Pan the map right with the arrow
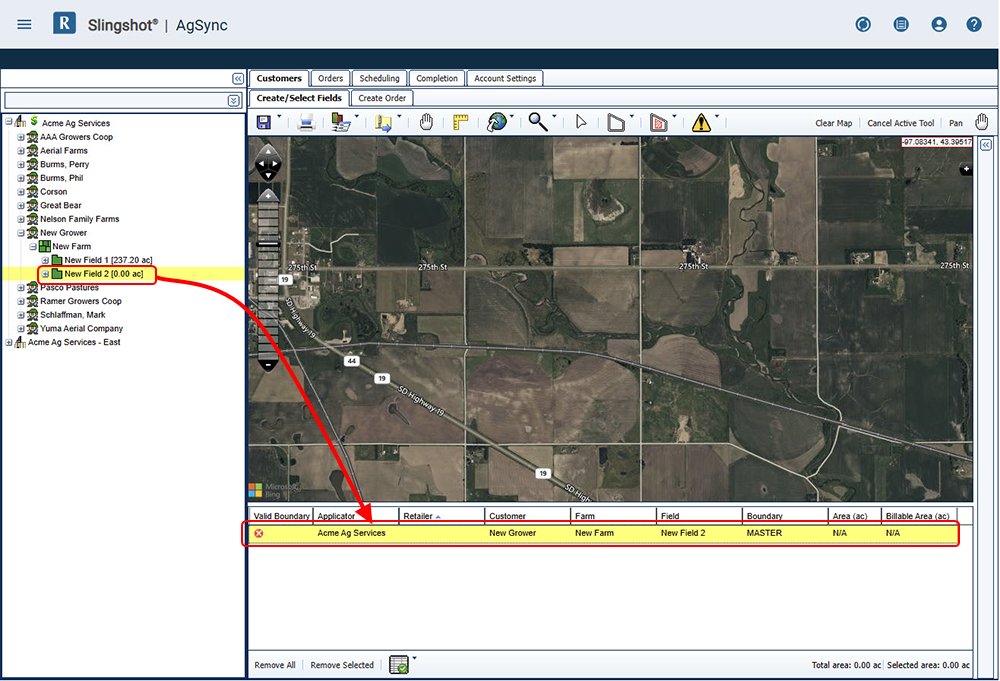Screen dimensions: 1000x681 (x=276, y=164)
